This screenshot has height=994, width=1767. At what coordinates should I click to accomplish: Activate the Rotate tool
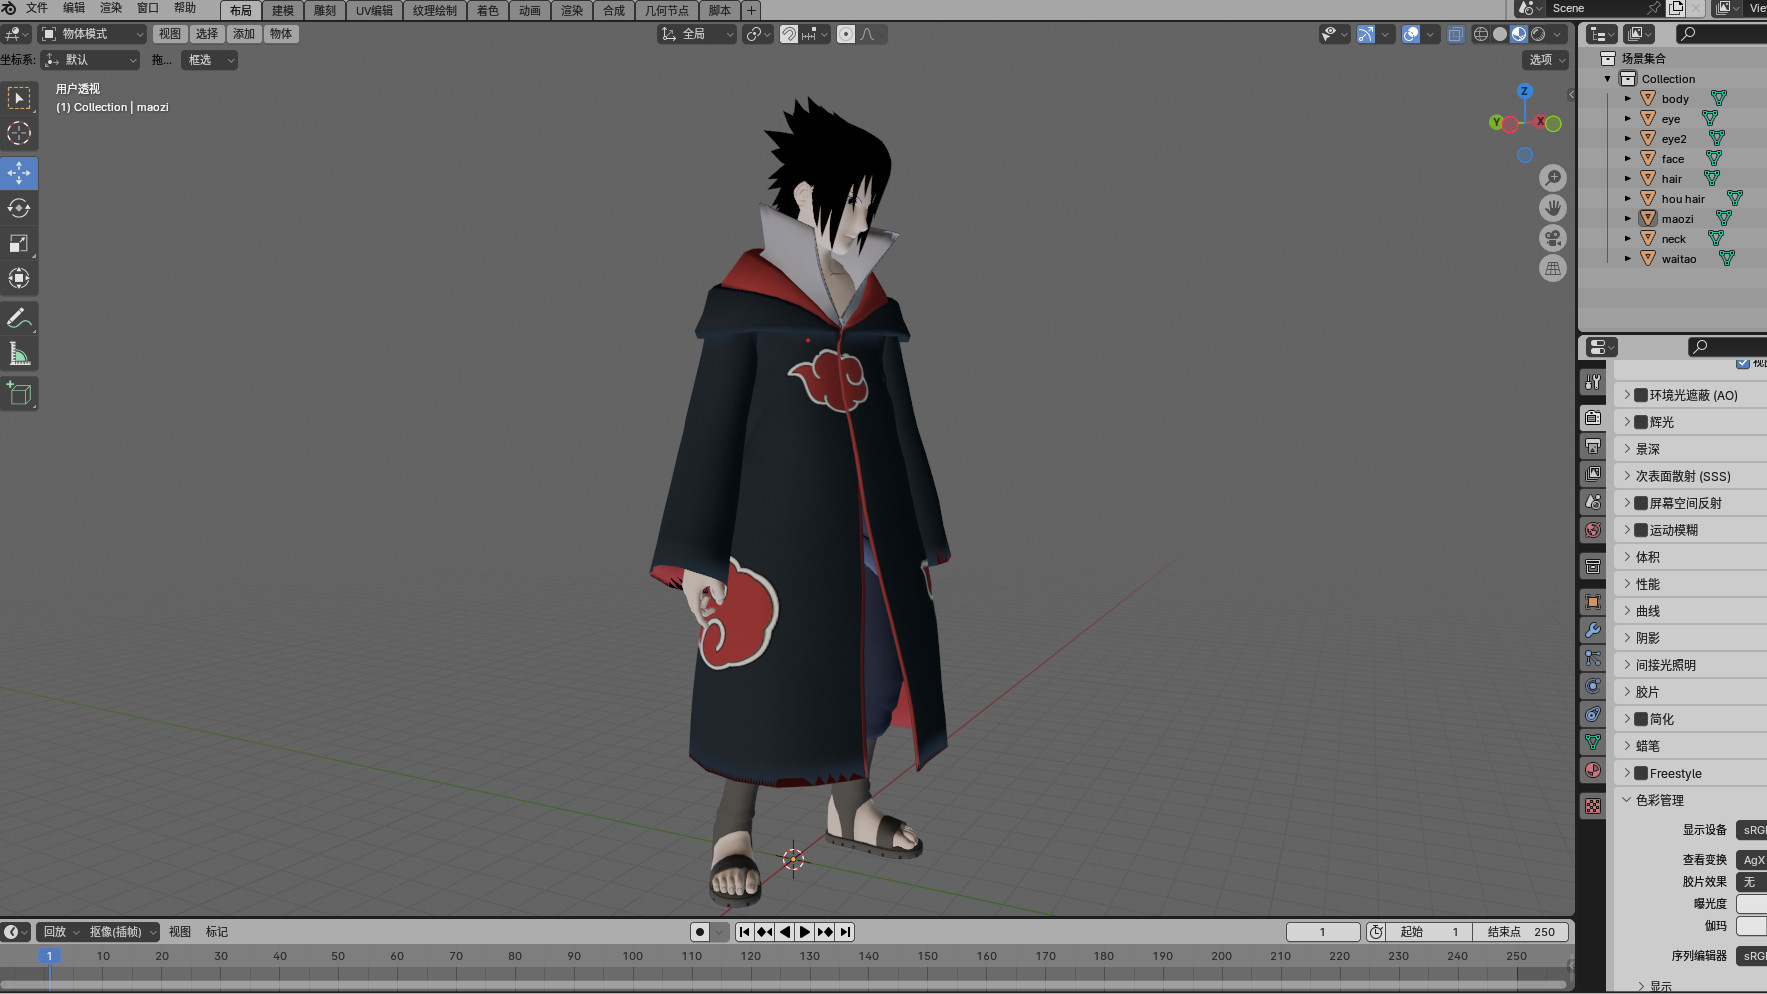[x=19, y=208]
